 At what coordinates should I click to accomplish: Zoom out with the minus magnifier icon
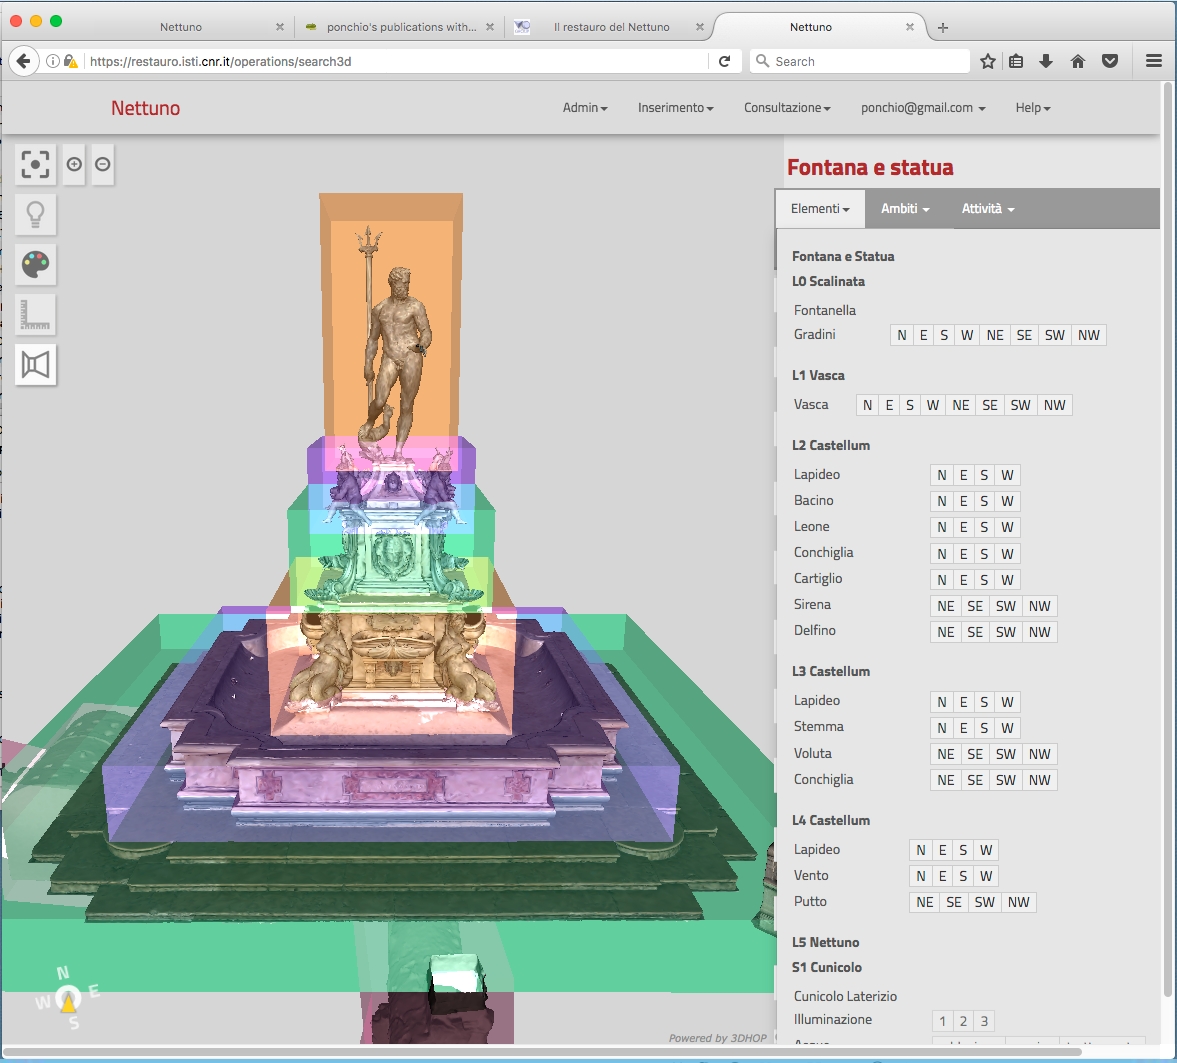point(103,164)
